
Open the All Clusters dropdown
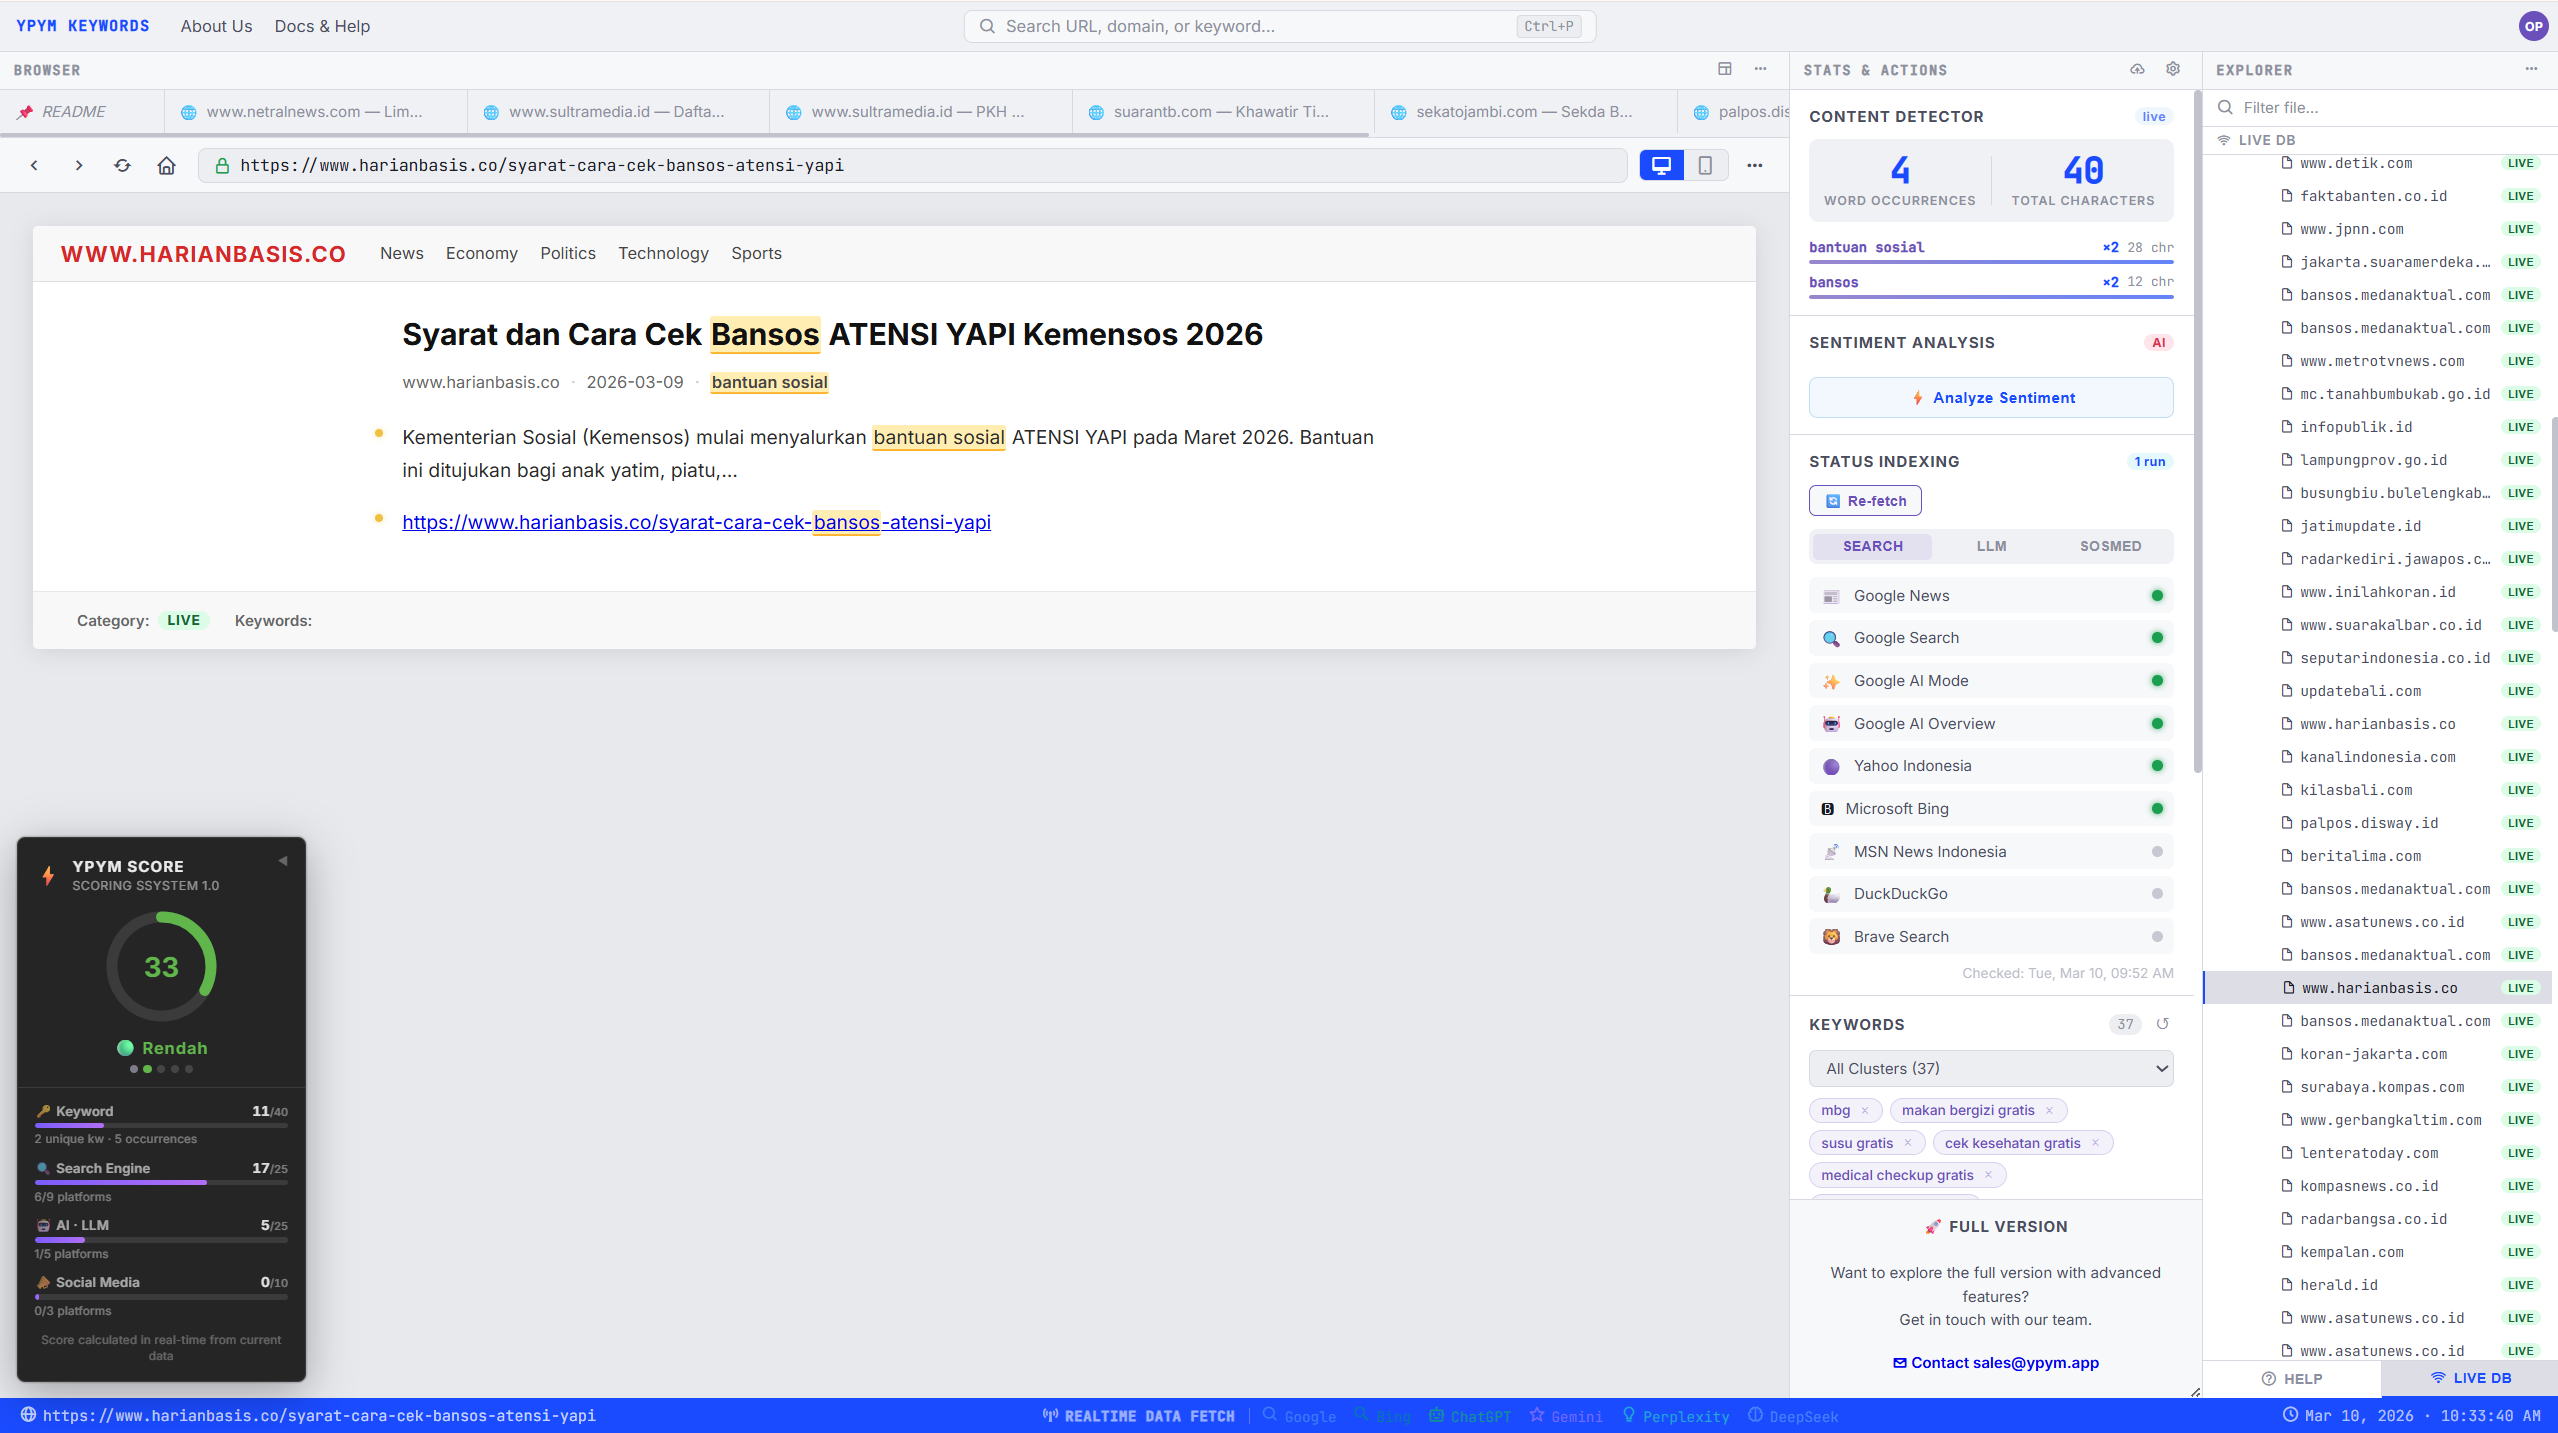coord(1990,1068)
